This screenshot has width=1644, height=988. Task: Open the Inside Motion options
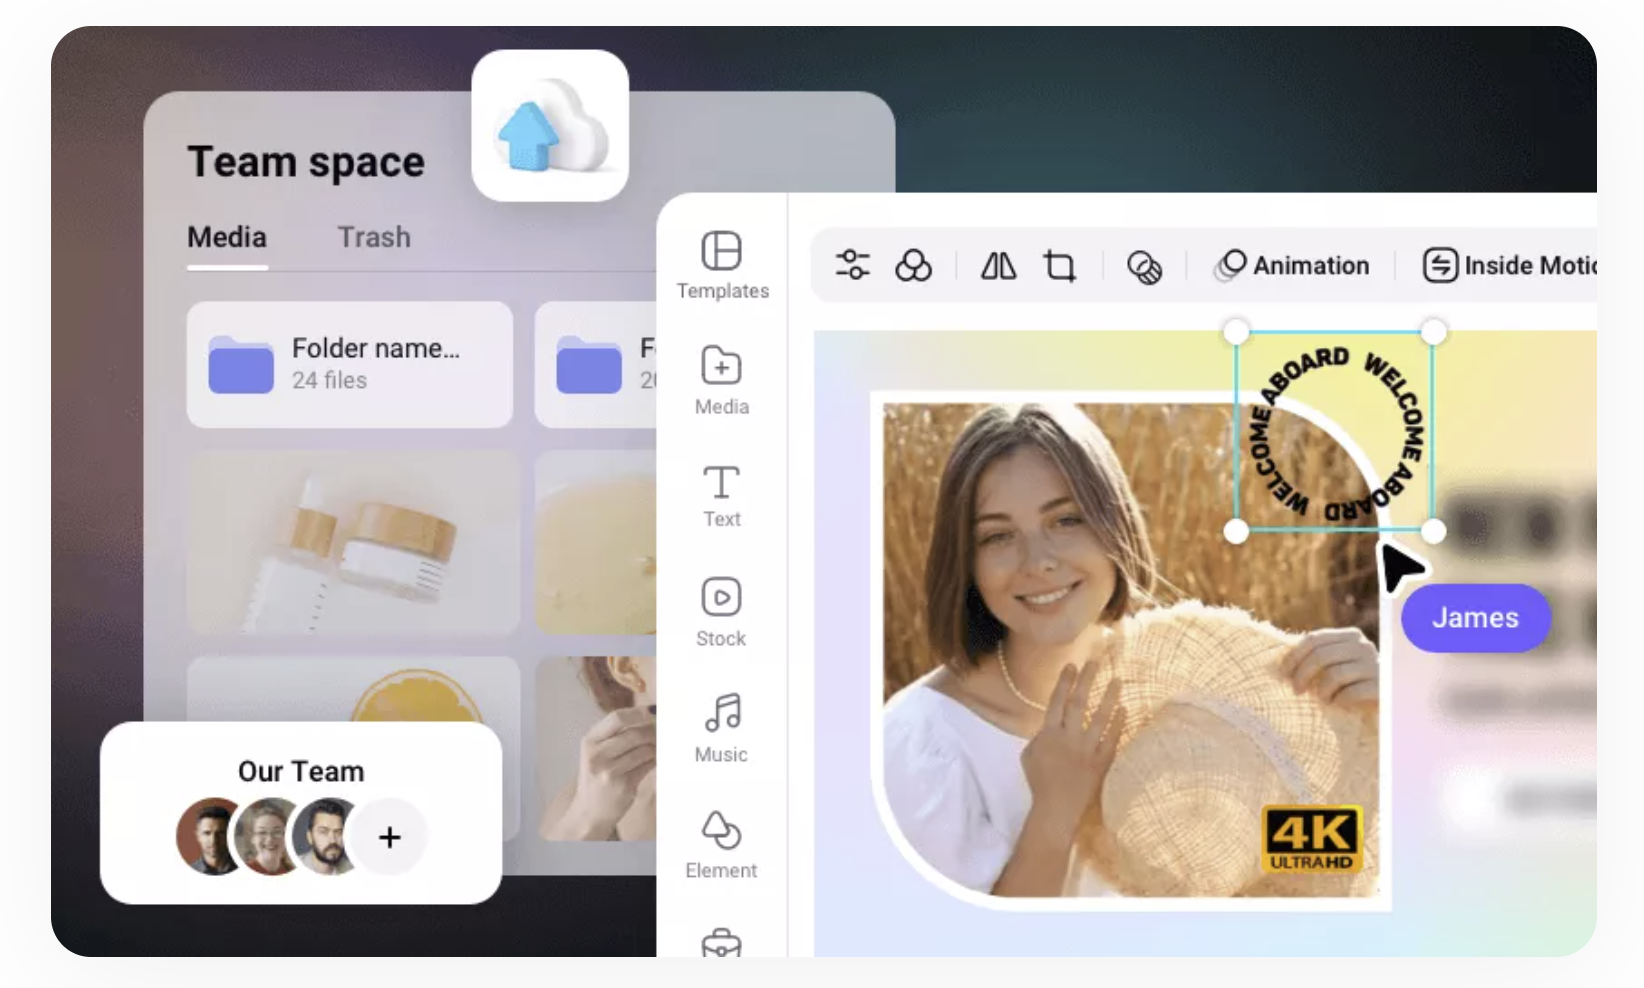1509,265
